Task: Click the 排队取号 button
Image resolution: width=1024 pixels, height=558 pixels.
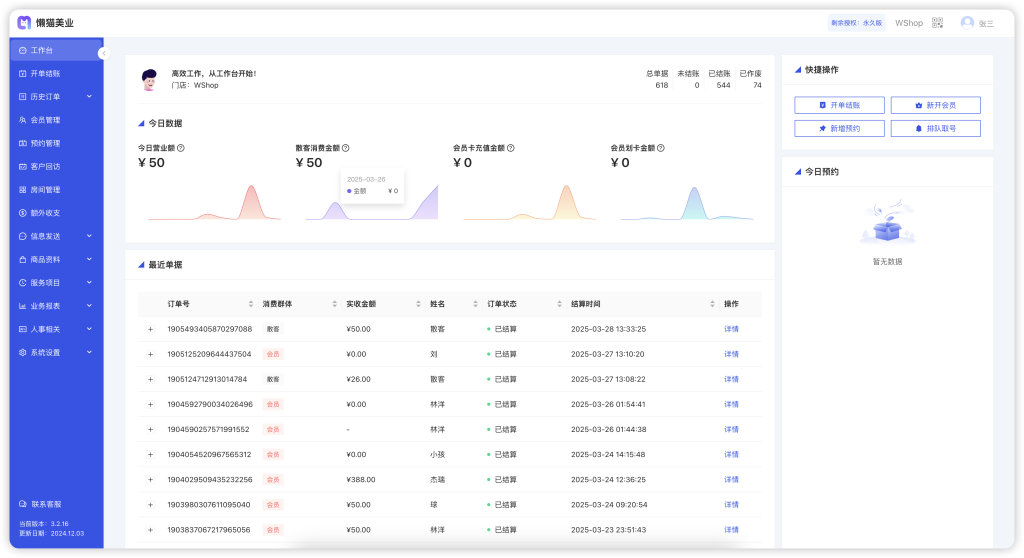Action: (935, 129)
